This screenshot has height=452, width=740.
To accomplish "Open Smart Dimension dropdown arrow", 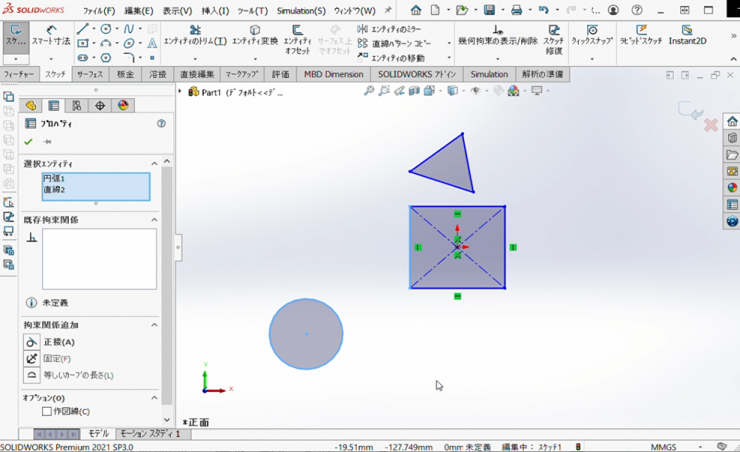I will coord(51,59).
